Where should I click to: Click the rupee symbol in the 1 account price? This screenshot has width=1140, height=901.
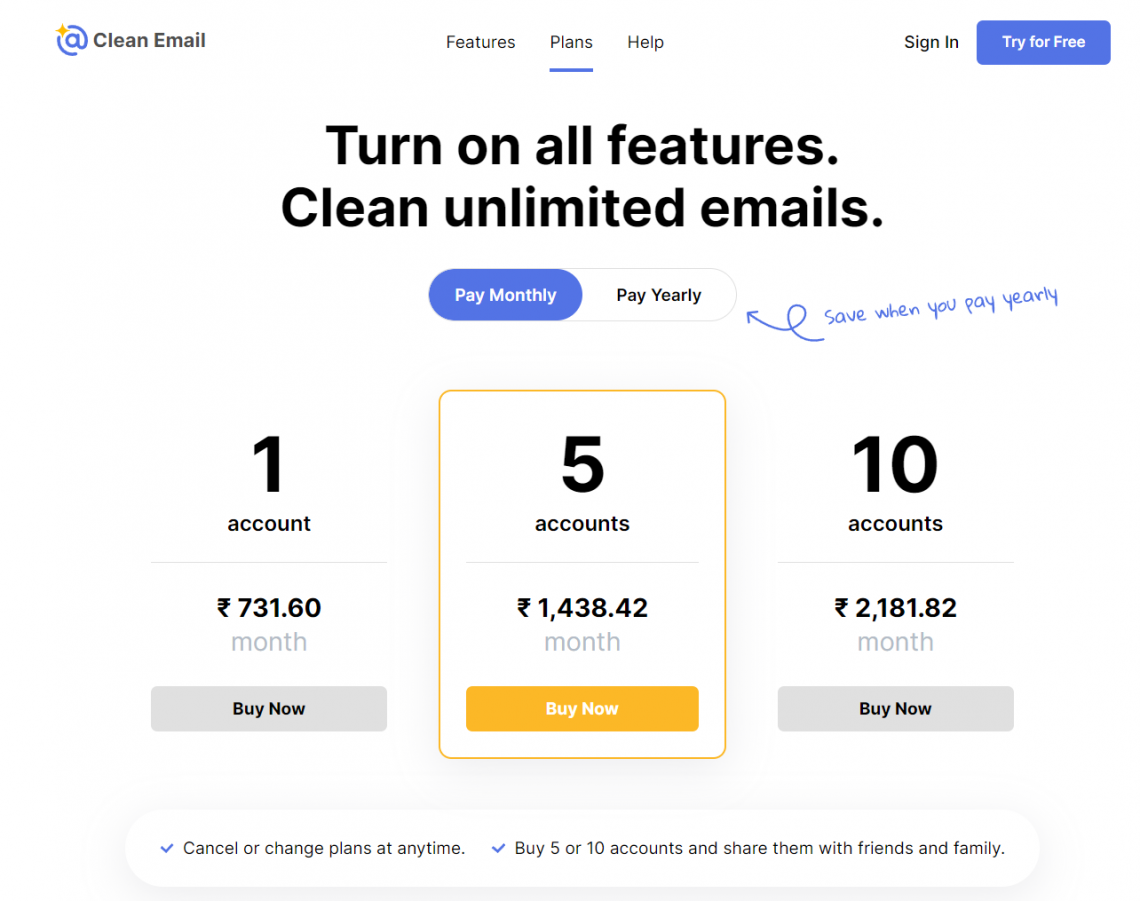222,608
